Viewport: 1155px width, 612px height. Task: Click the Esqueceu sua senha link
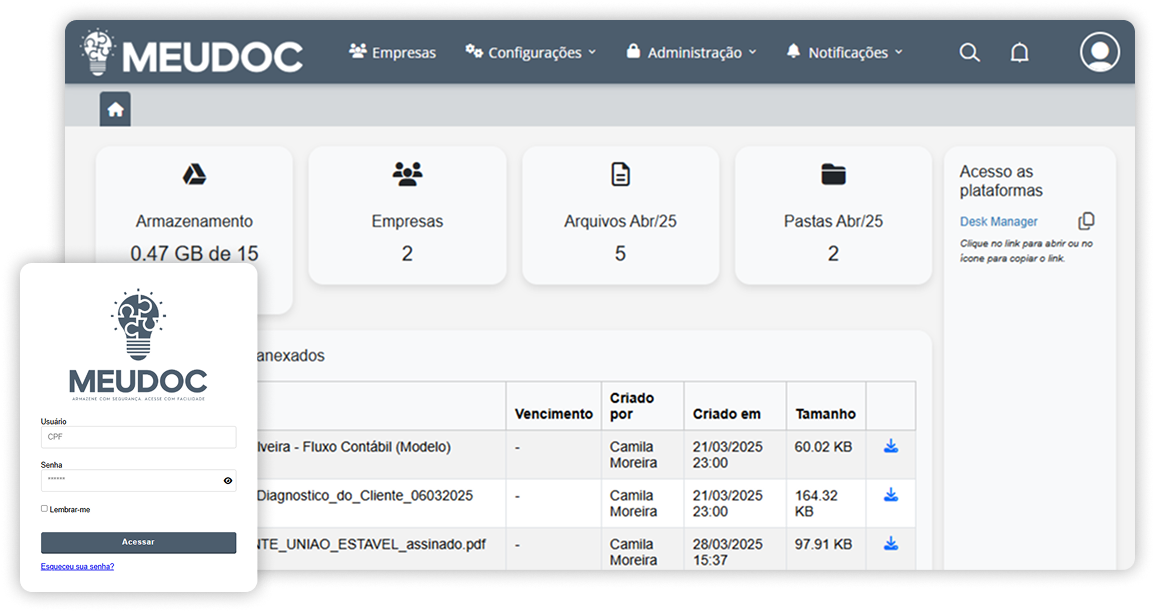(x=77, y=566)
